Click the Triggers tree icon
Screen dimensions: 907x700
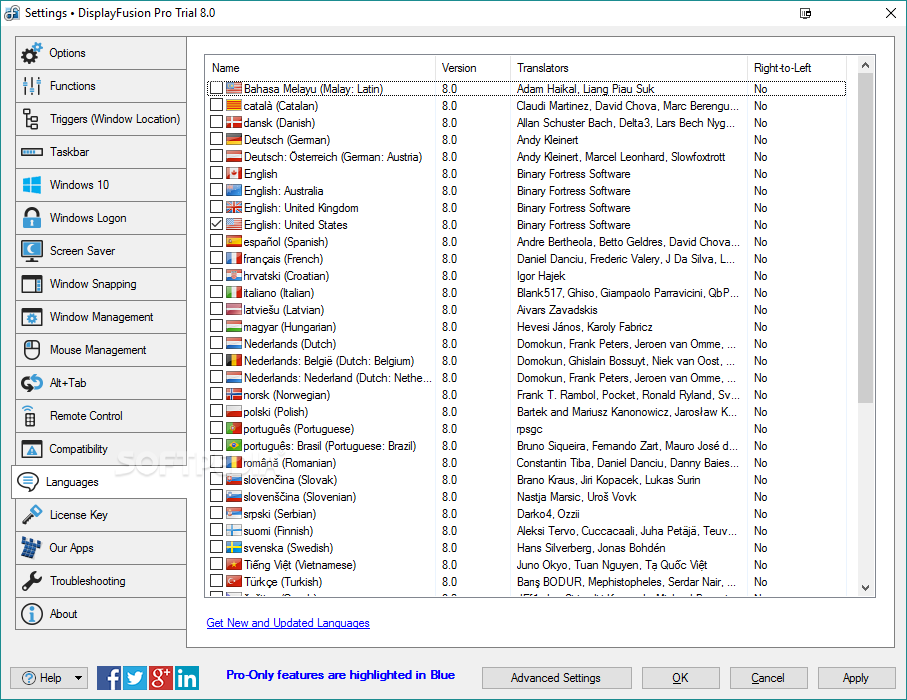[31, 119]
